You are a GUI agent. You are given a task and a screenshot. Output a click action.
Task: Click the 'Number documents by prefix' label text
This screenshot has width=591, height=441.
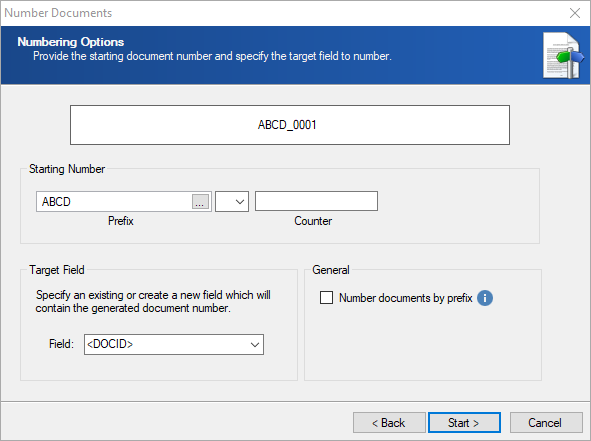coord(406,298)
